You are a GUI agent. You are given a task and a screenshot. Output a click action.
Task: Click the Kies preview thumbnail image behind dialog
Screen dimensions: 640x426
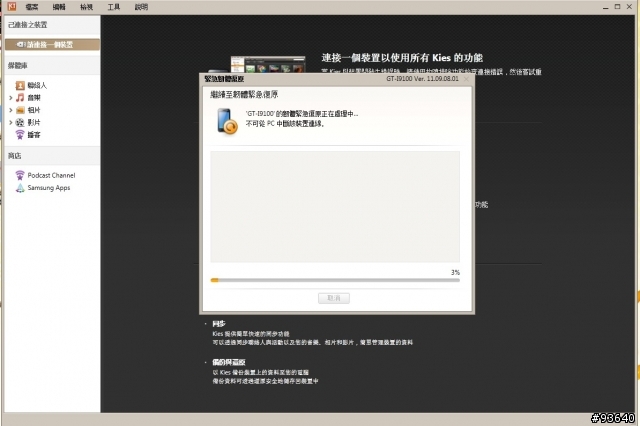[268, 64]
